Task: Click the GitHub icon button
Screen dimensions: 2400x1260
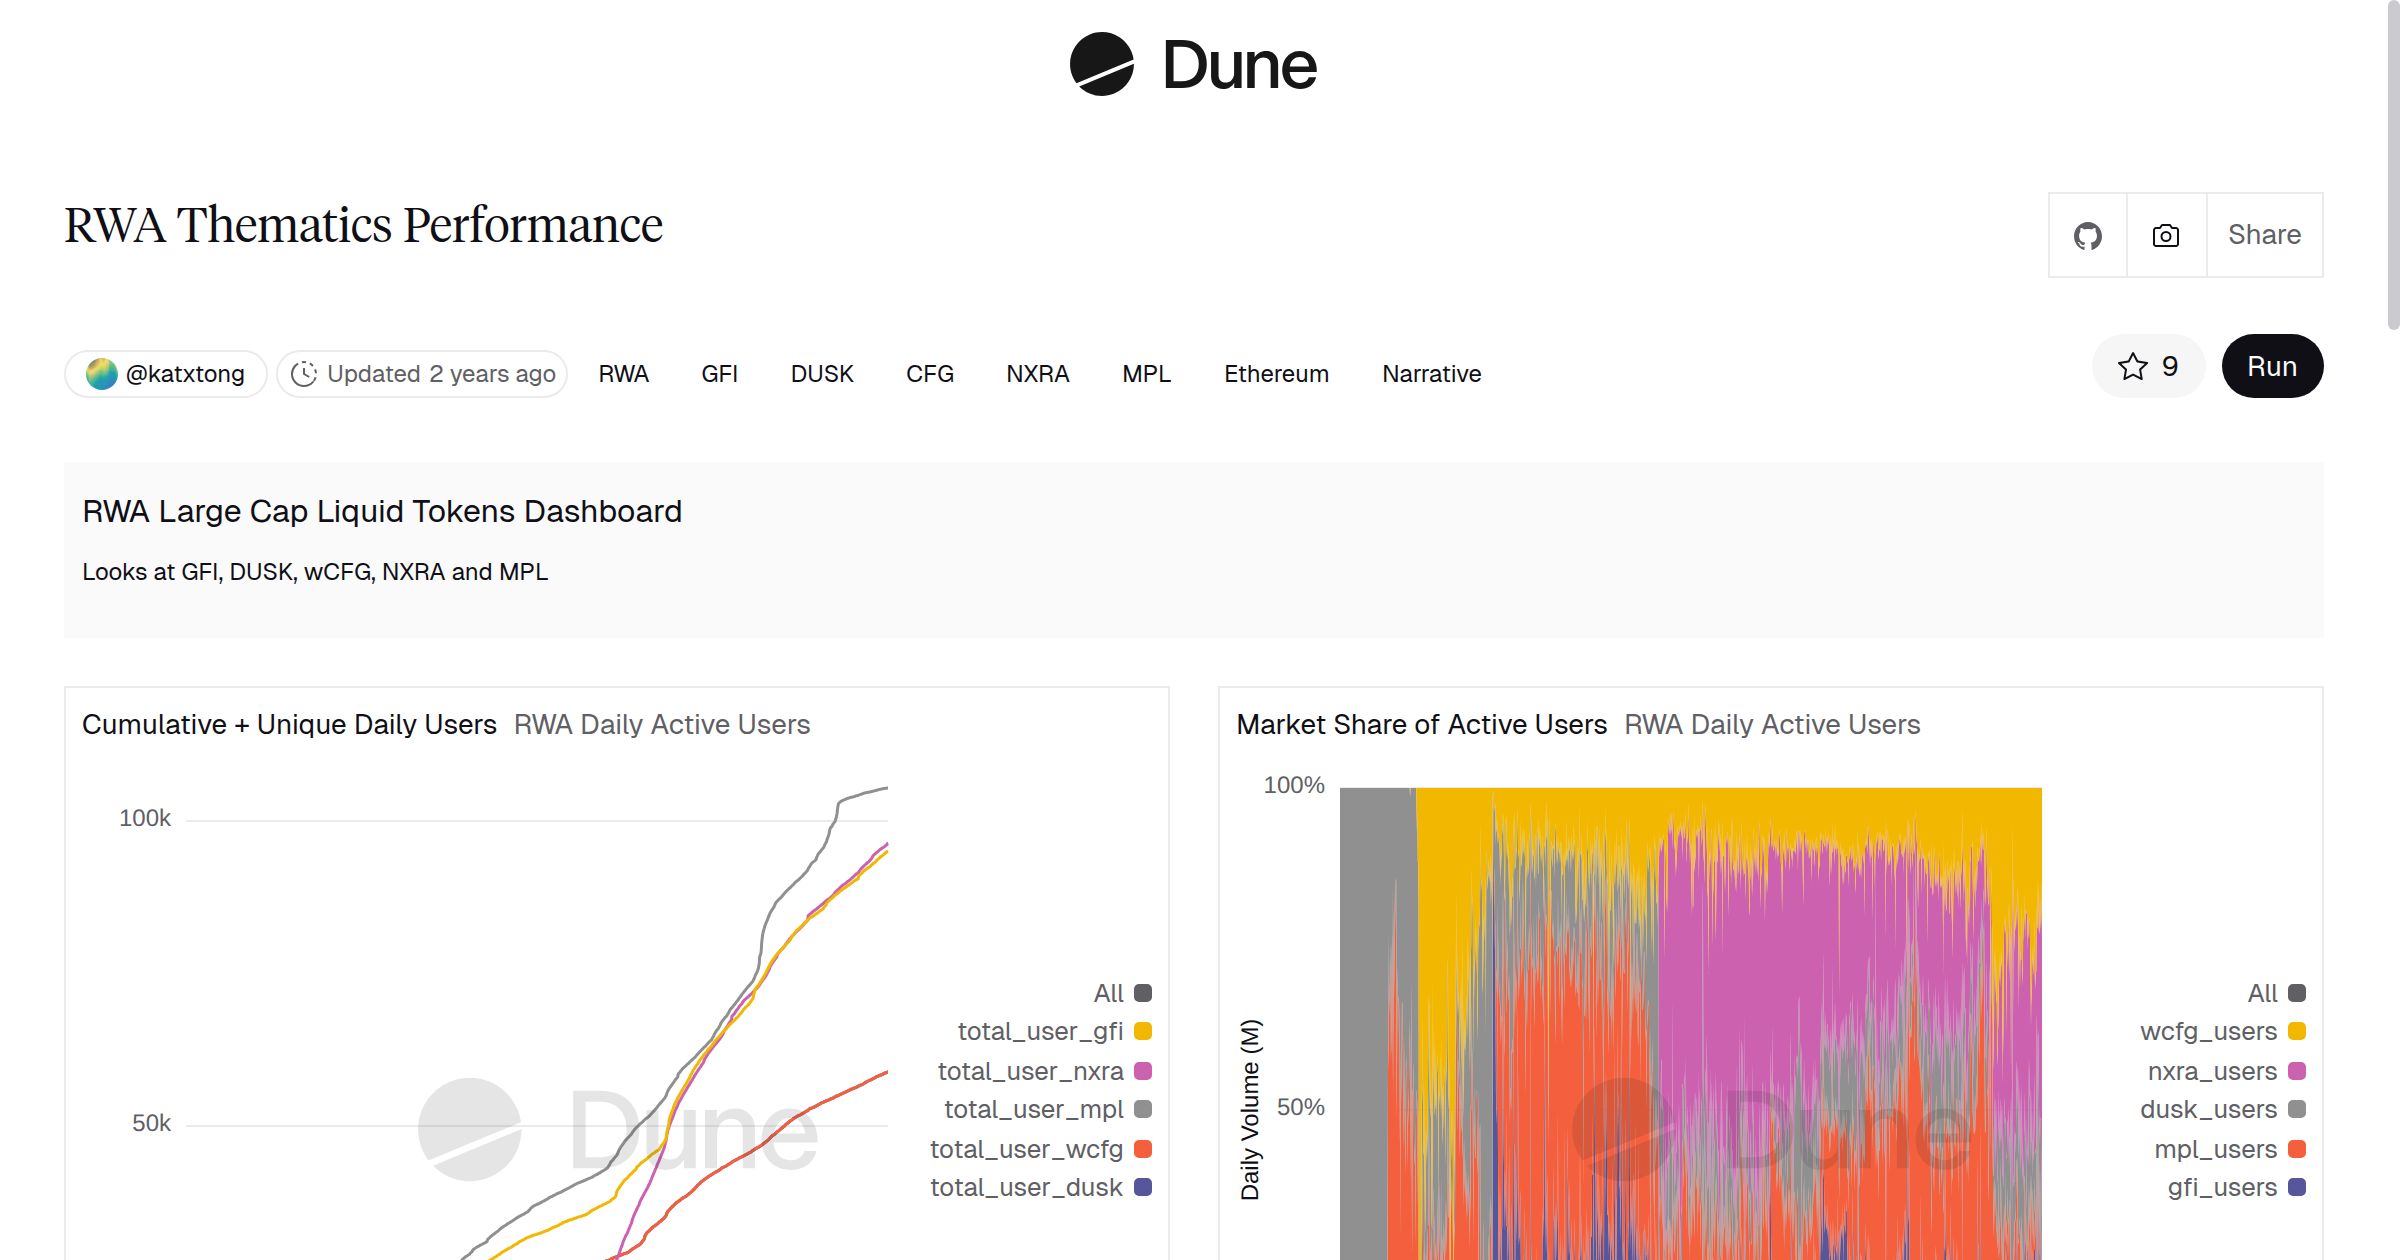Action: [x=2087, y=236]
